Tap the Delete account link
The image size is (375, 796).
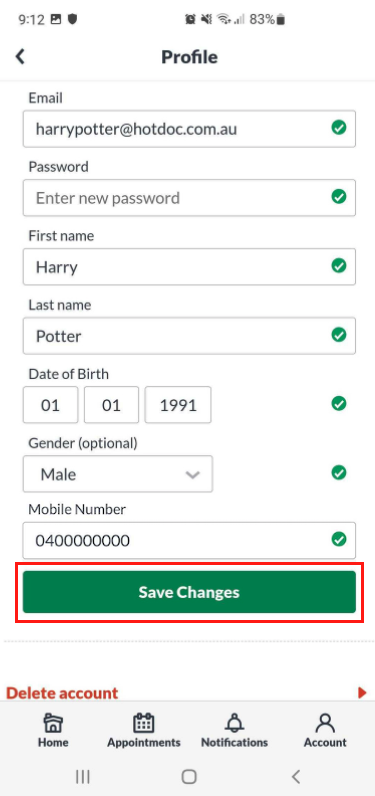pos(62,693)
